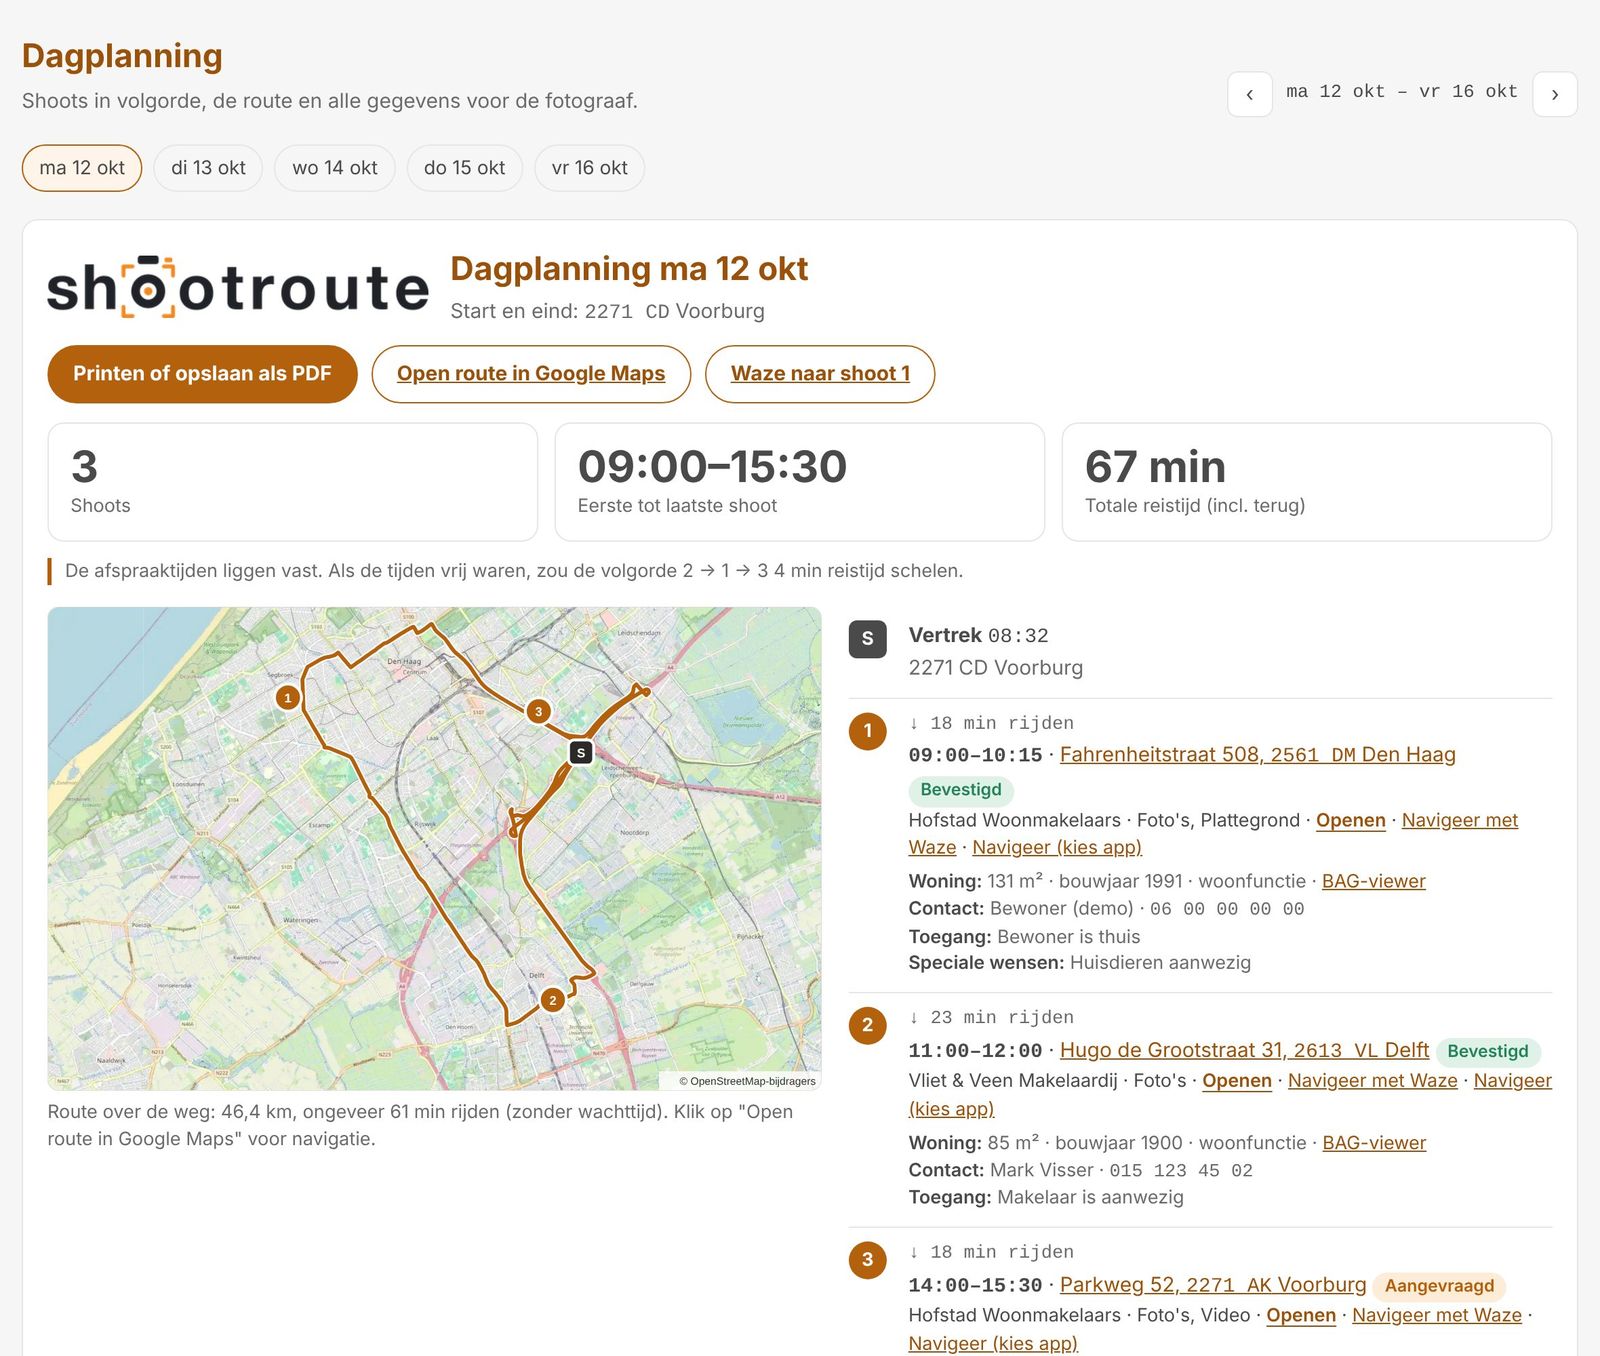Click phone number 015 123 45 02

[x=1181, y=1171]
